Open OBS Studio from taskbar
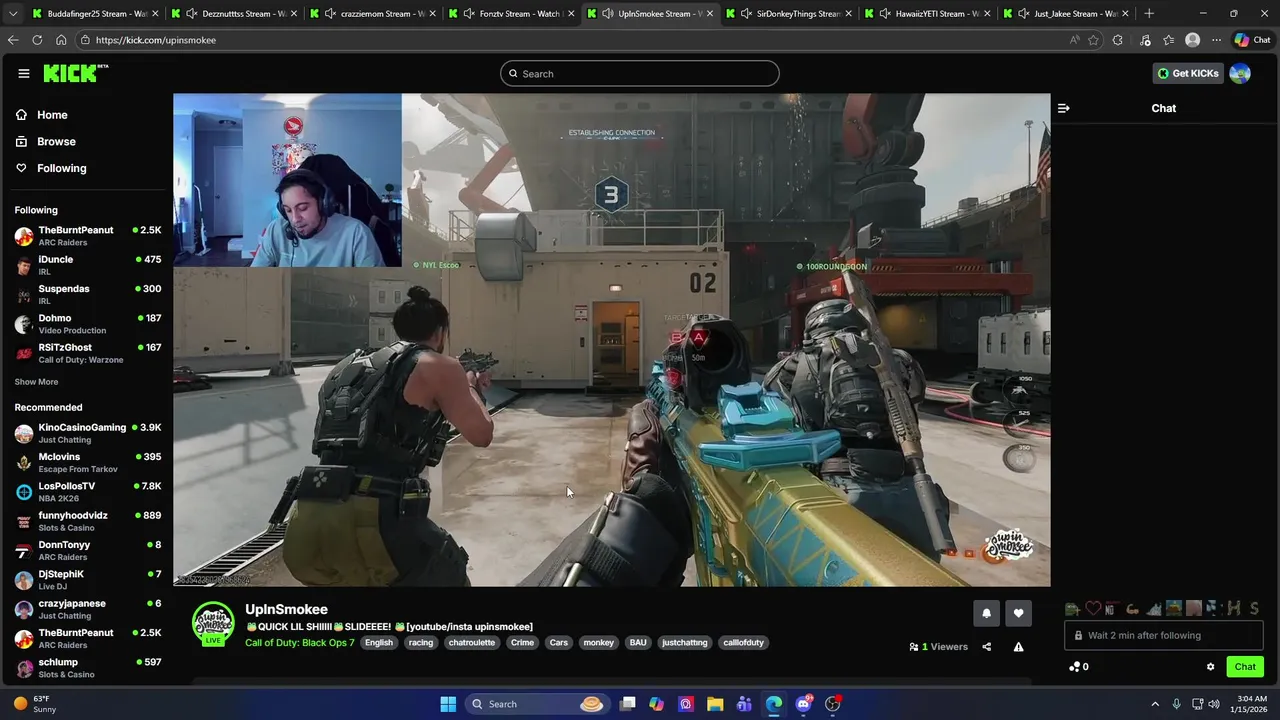 click(833, 704)
